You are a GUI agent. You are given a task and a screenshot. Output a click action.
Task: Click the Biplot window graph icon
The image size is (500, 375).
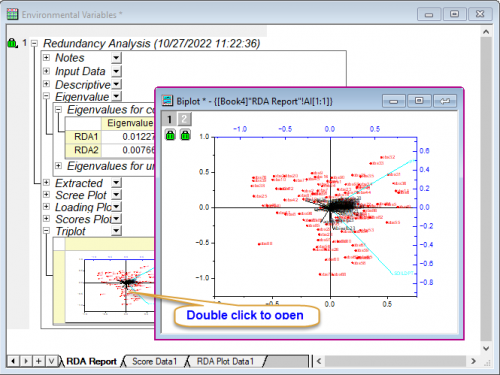(x=167, y=100)
